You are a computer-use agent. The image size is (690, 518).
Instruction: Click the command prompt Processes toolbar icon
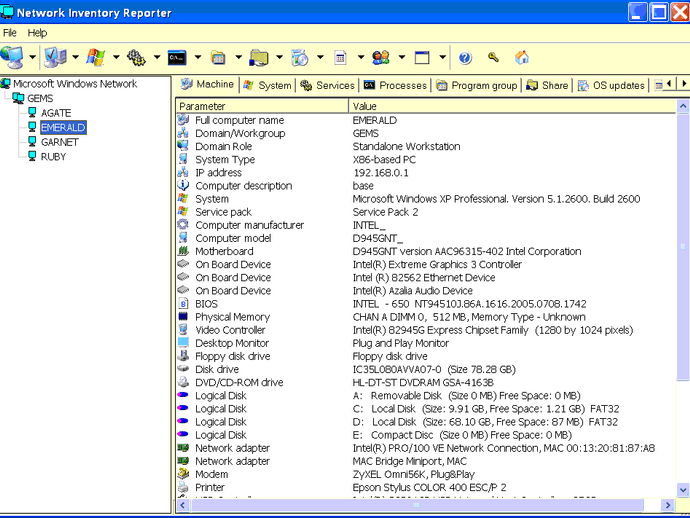point(177,57)
